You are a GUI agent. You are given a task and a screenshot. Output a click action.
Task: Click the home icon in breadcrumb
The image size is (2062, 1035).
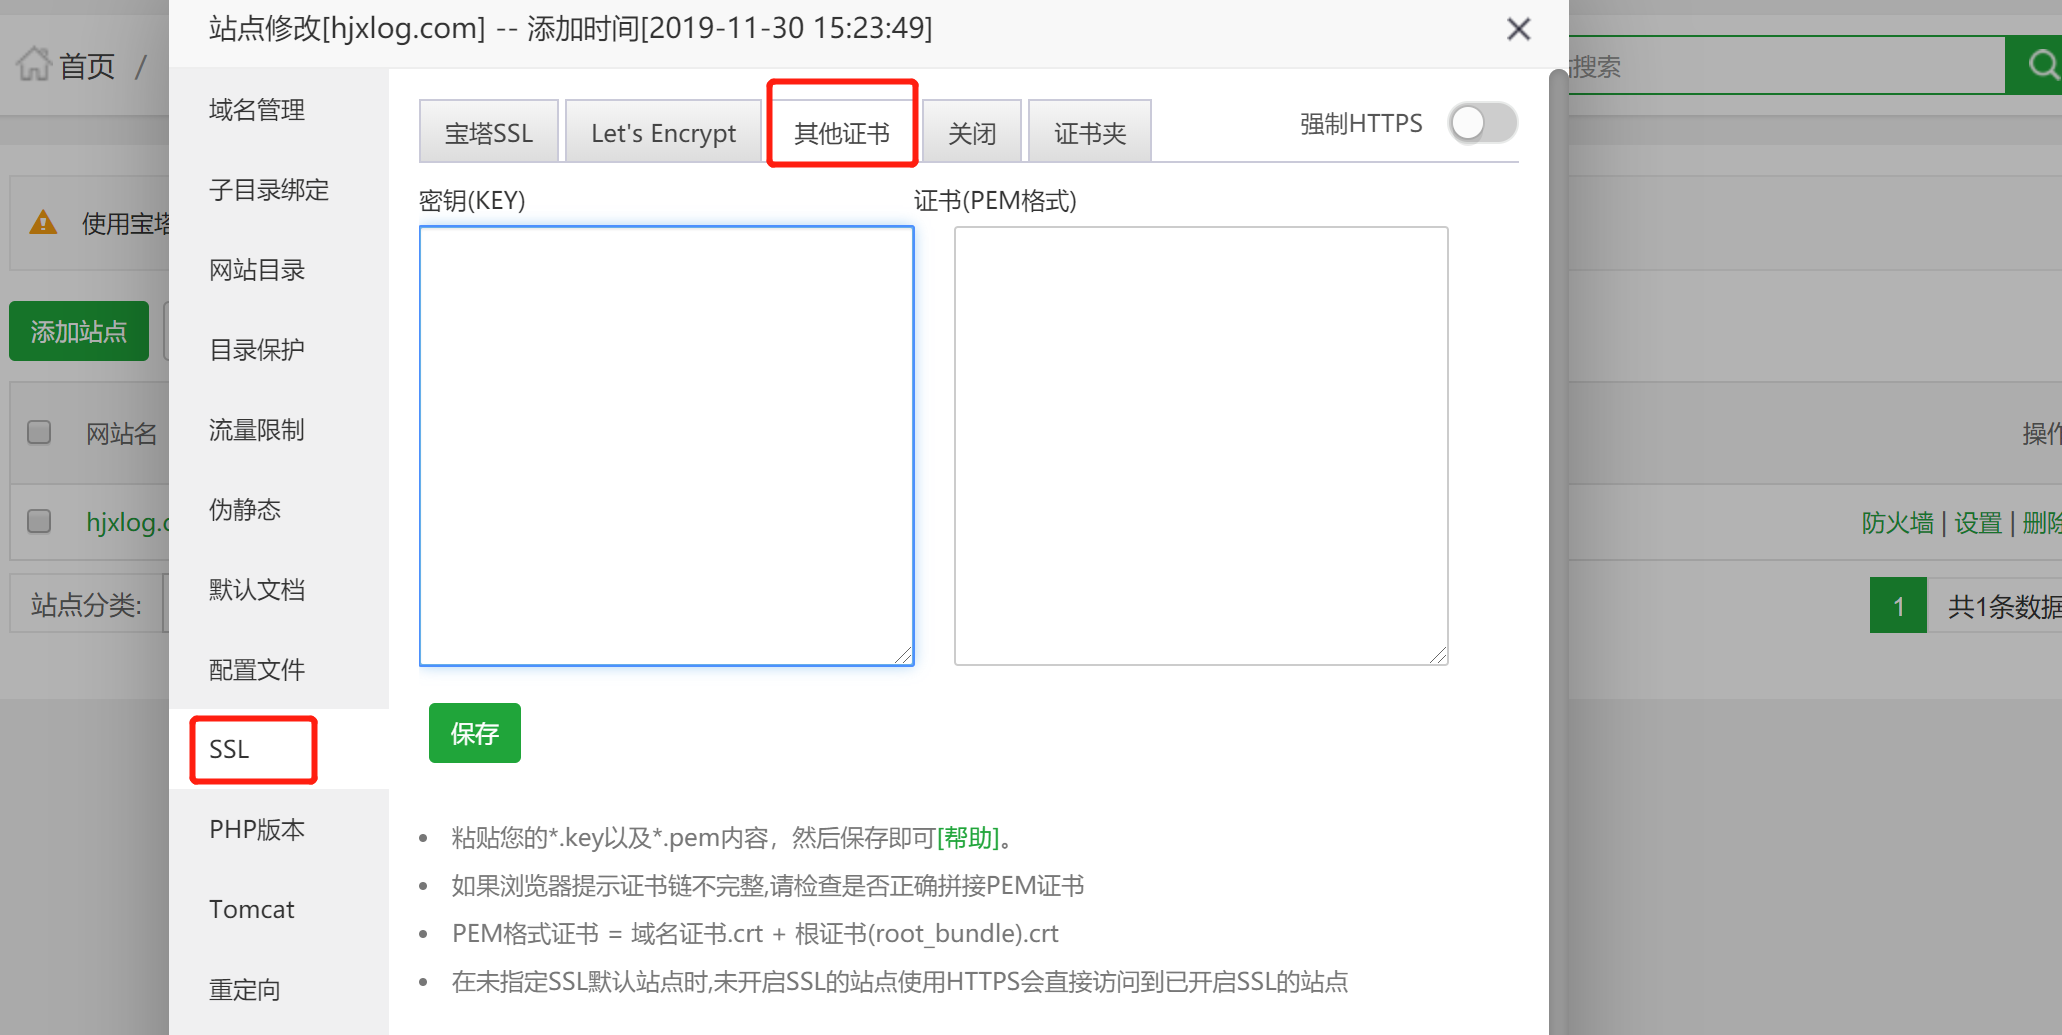tap(33, 65)
